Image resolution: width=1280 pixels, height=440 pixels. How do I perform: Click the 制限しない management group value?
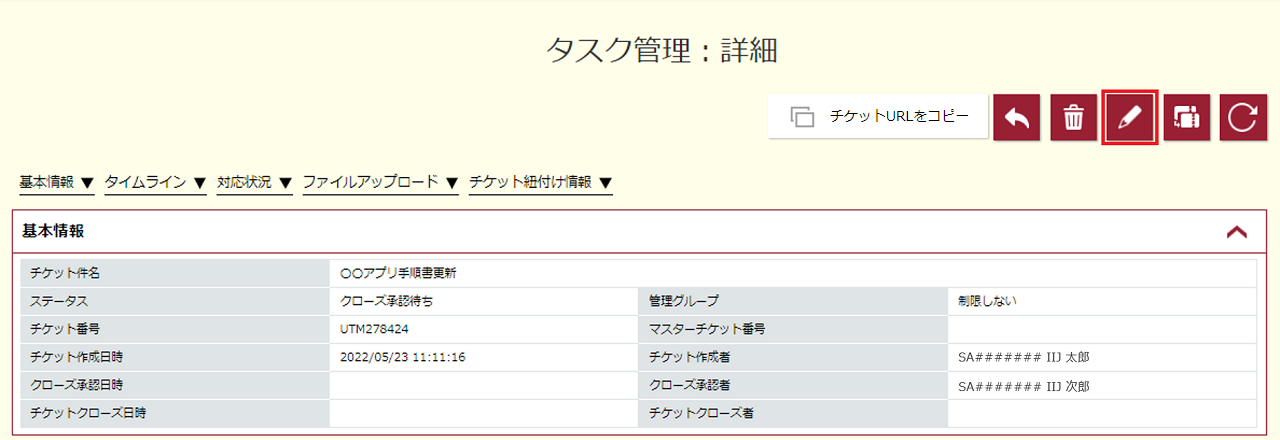click(x=987, y=300)
